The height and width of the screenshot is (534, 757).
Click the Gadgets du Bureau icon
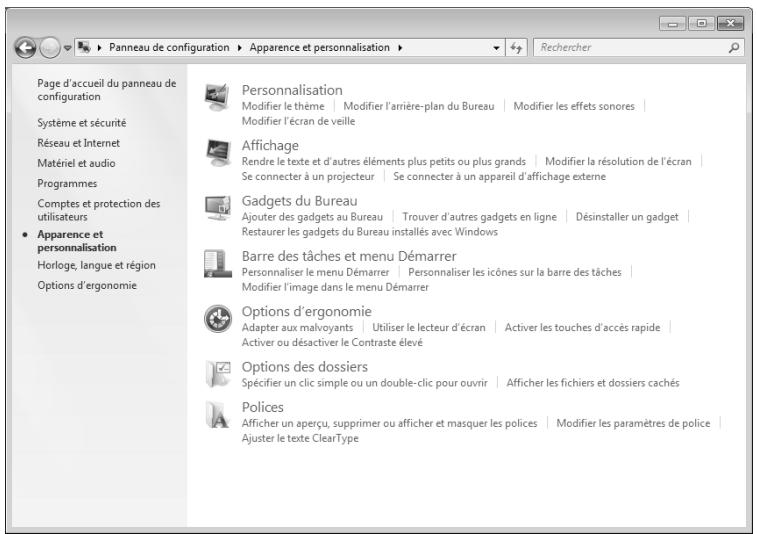point(217,208)
